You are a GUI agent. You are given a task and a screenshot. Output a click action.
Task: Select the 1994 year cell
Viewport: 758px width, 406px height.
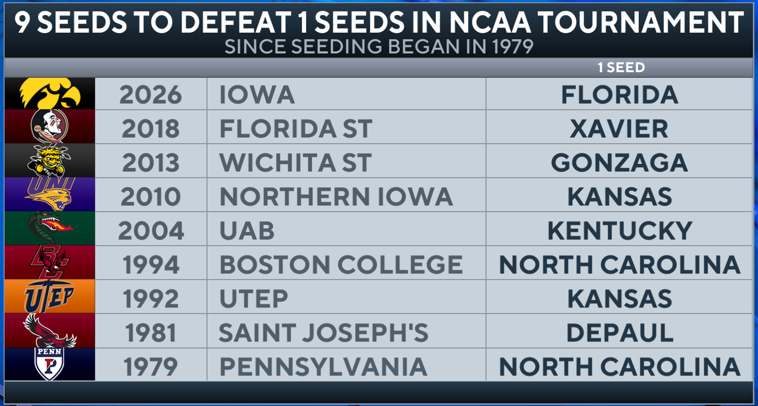point(151,265)
